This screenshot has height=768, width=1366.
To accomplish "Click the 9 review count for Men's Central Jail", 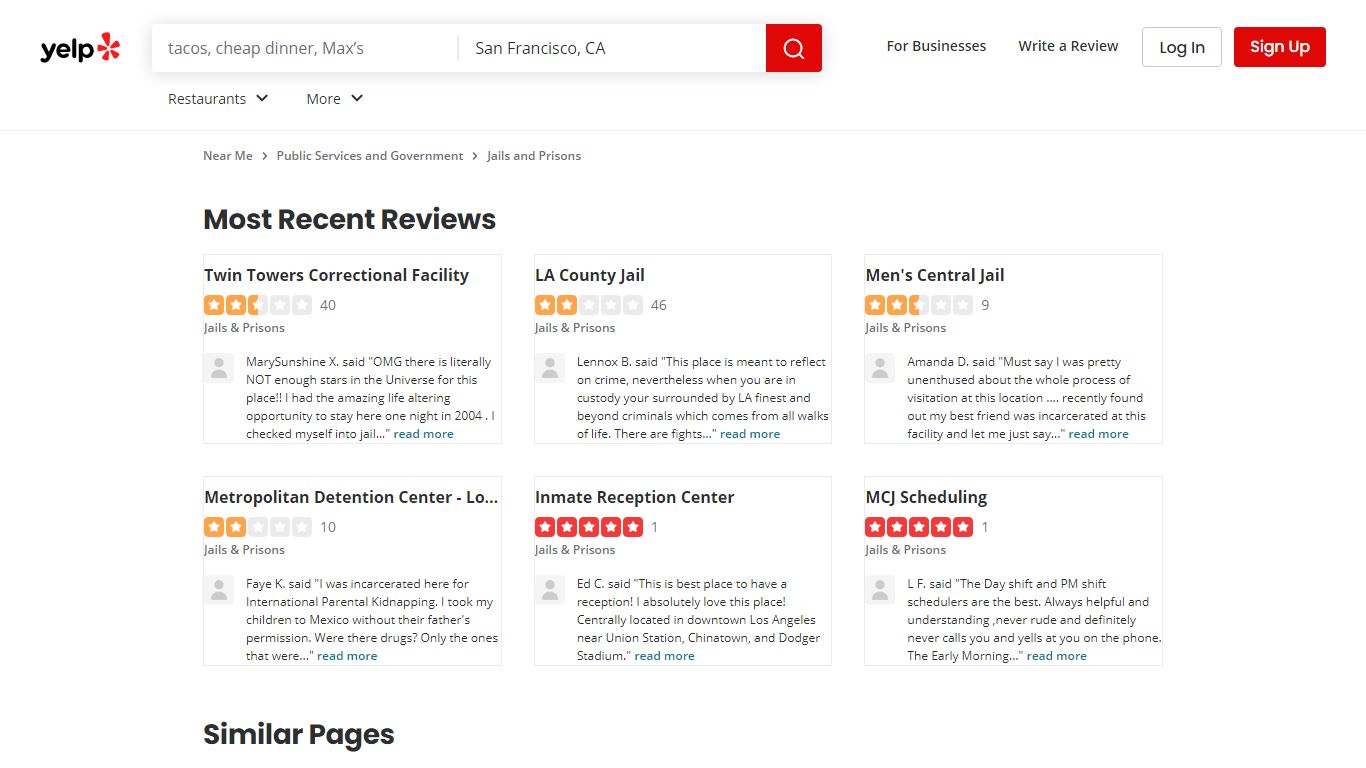I will tap(985, 305).
